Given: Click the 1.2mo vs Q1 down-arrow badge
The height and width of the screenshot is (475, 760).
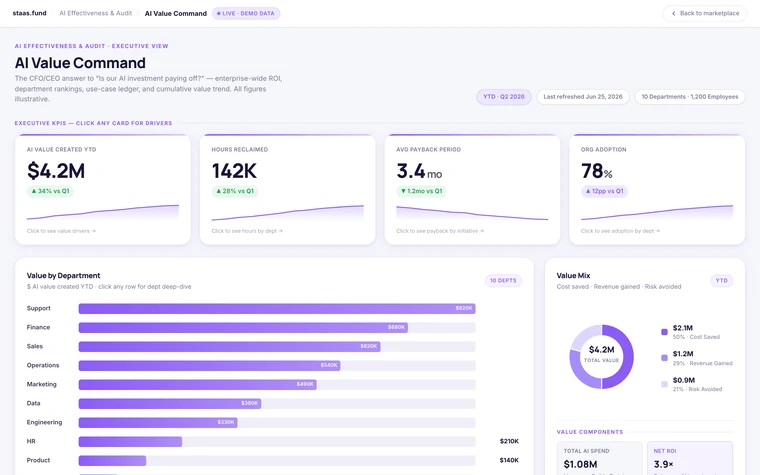Looking at the screenshot, I should pyautogui.click(x=421, y=191).
